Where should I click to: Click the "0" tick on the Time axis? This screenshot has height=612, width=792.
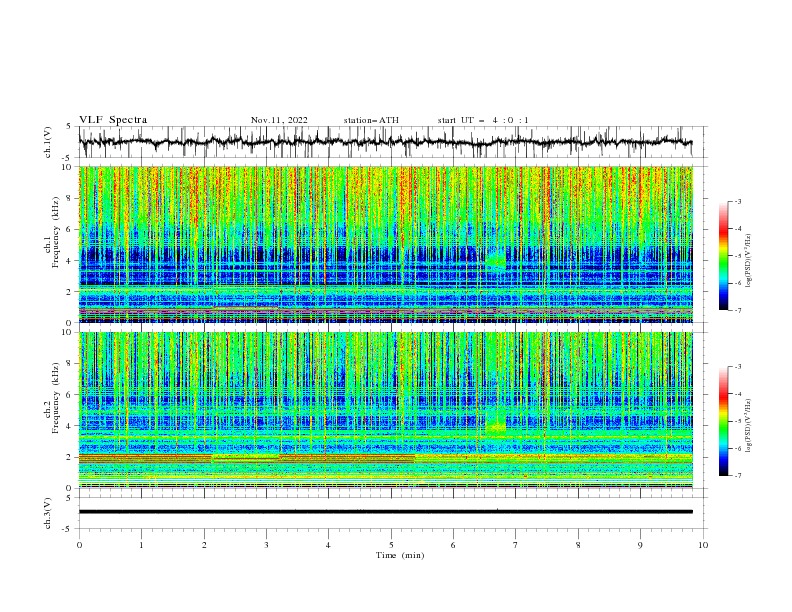pyautogui.click(x=79, y=545)
